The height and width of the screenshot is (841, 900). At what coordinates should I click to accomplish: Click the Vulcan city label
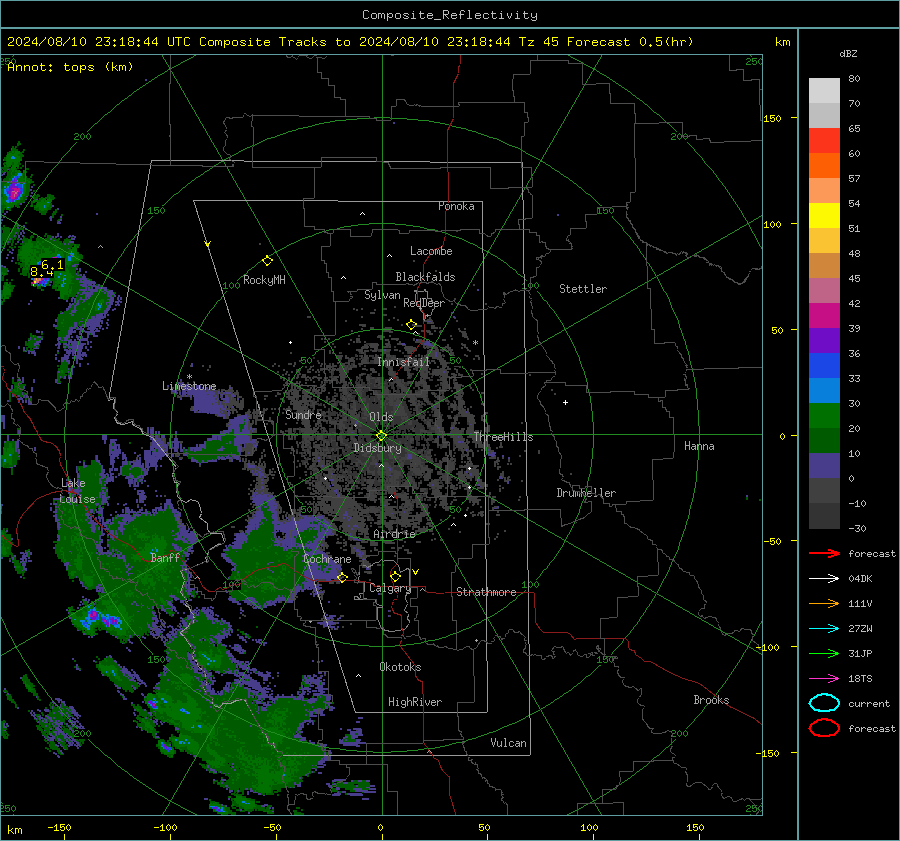point(508,743)
